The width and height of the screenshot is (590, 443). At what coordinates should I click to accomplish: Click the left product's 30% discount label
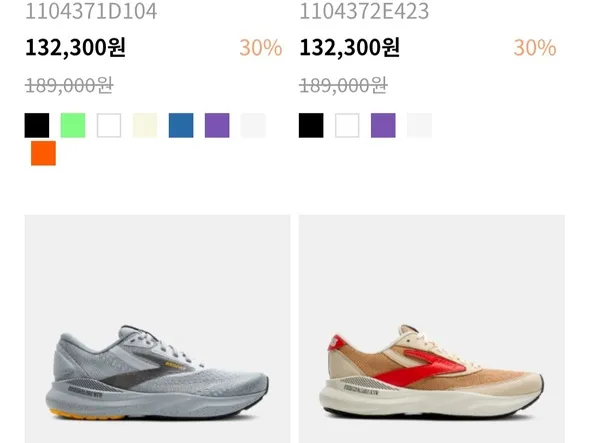click(x=261, y=48)
